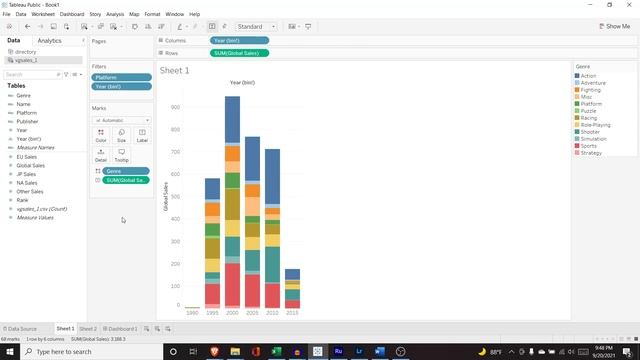
Task: Click the Role-Playing legend entry
Action: pos(596,125)
